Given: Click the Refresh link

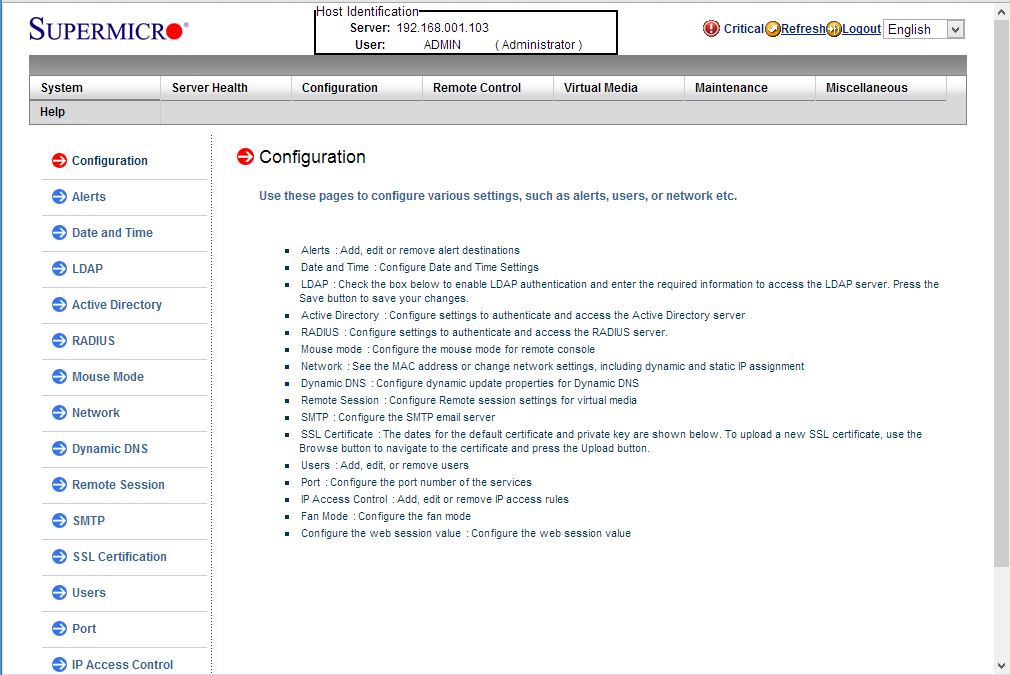Looking at the screenshot, I should (803, 29).
